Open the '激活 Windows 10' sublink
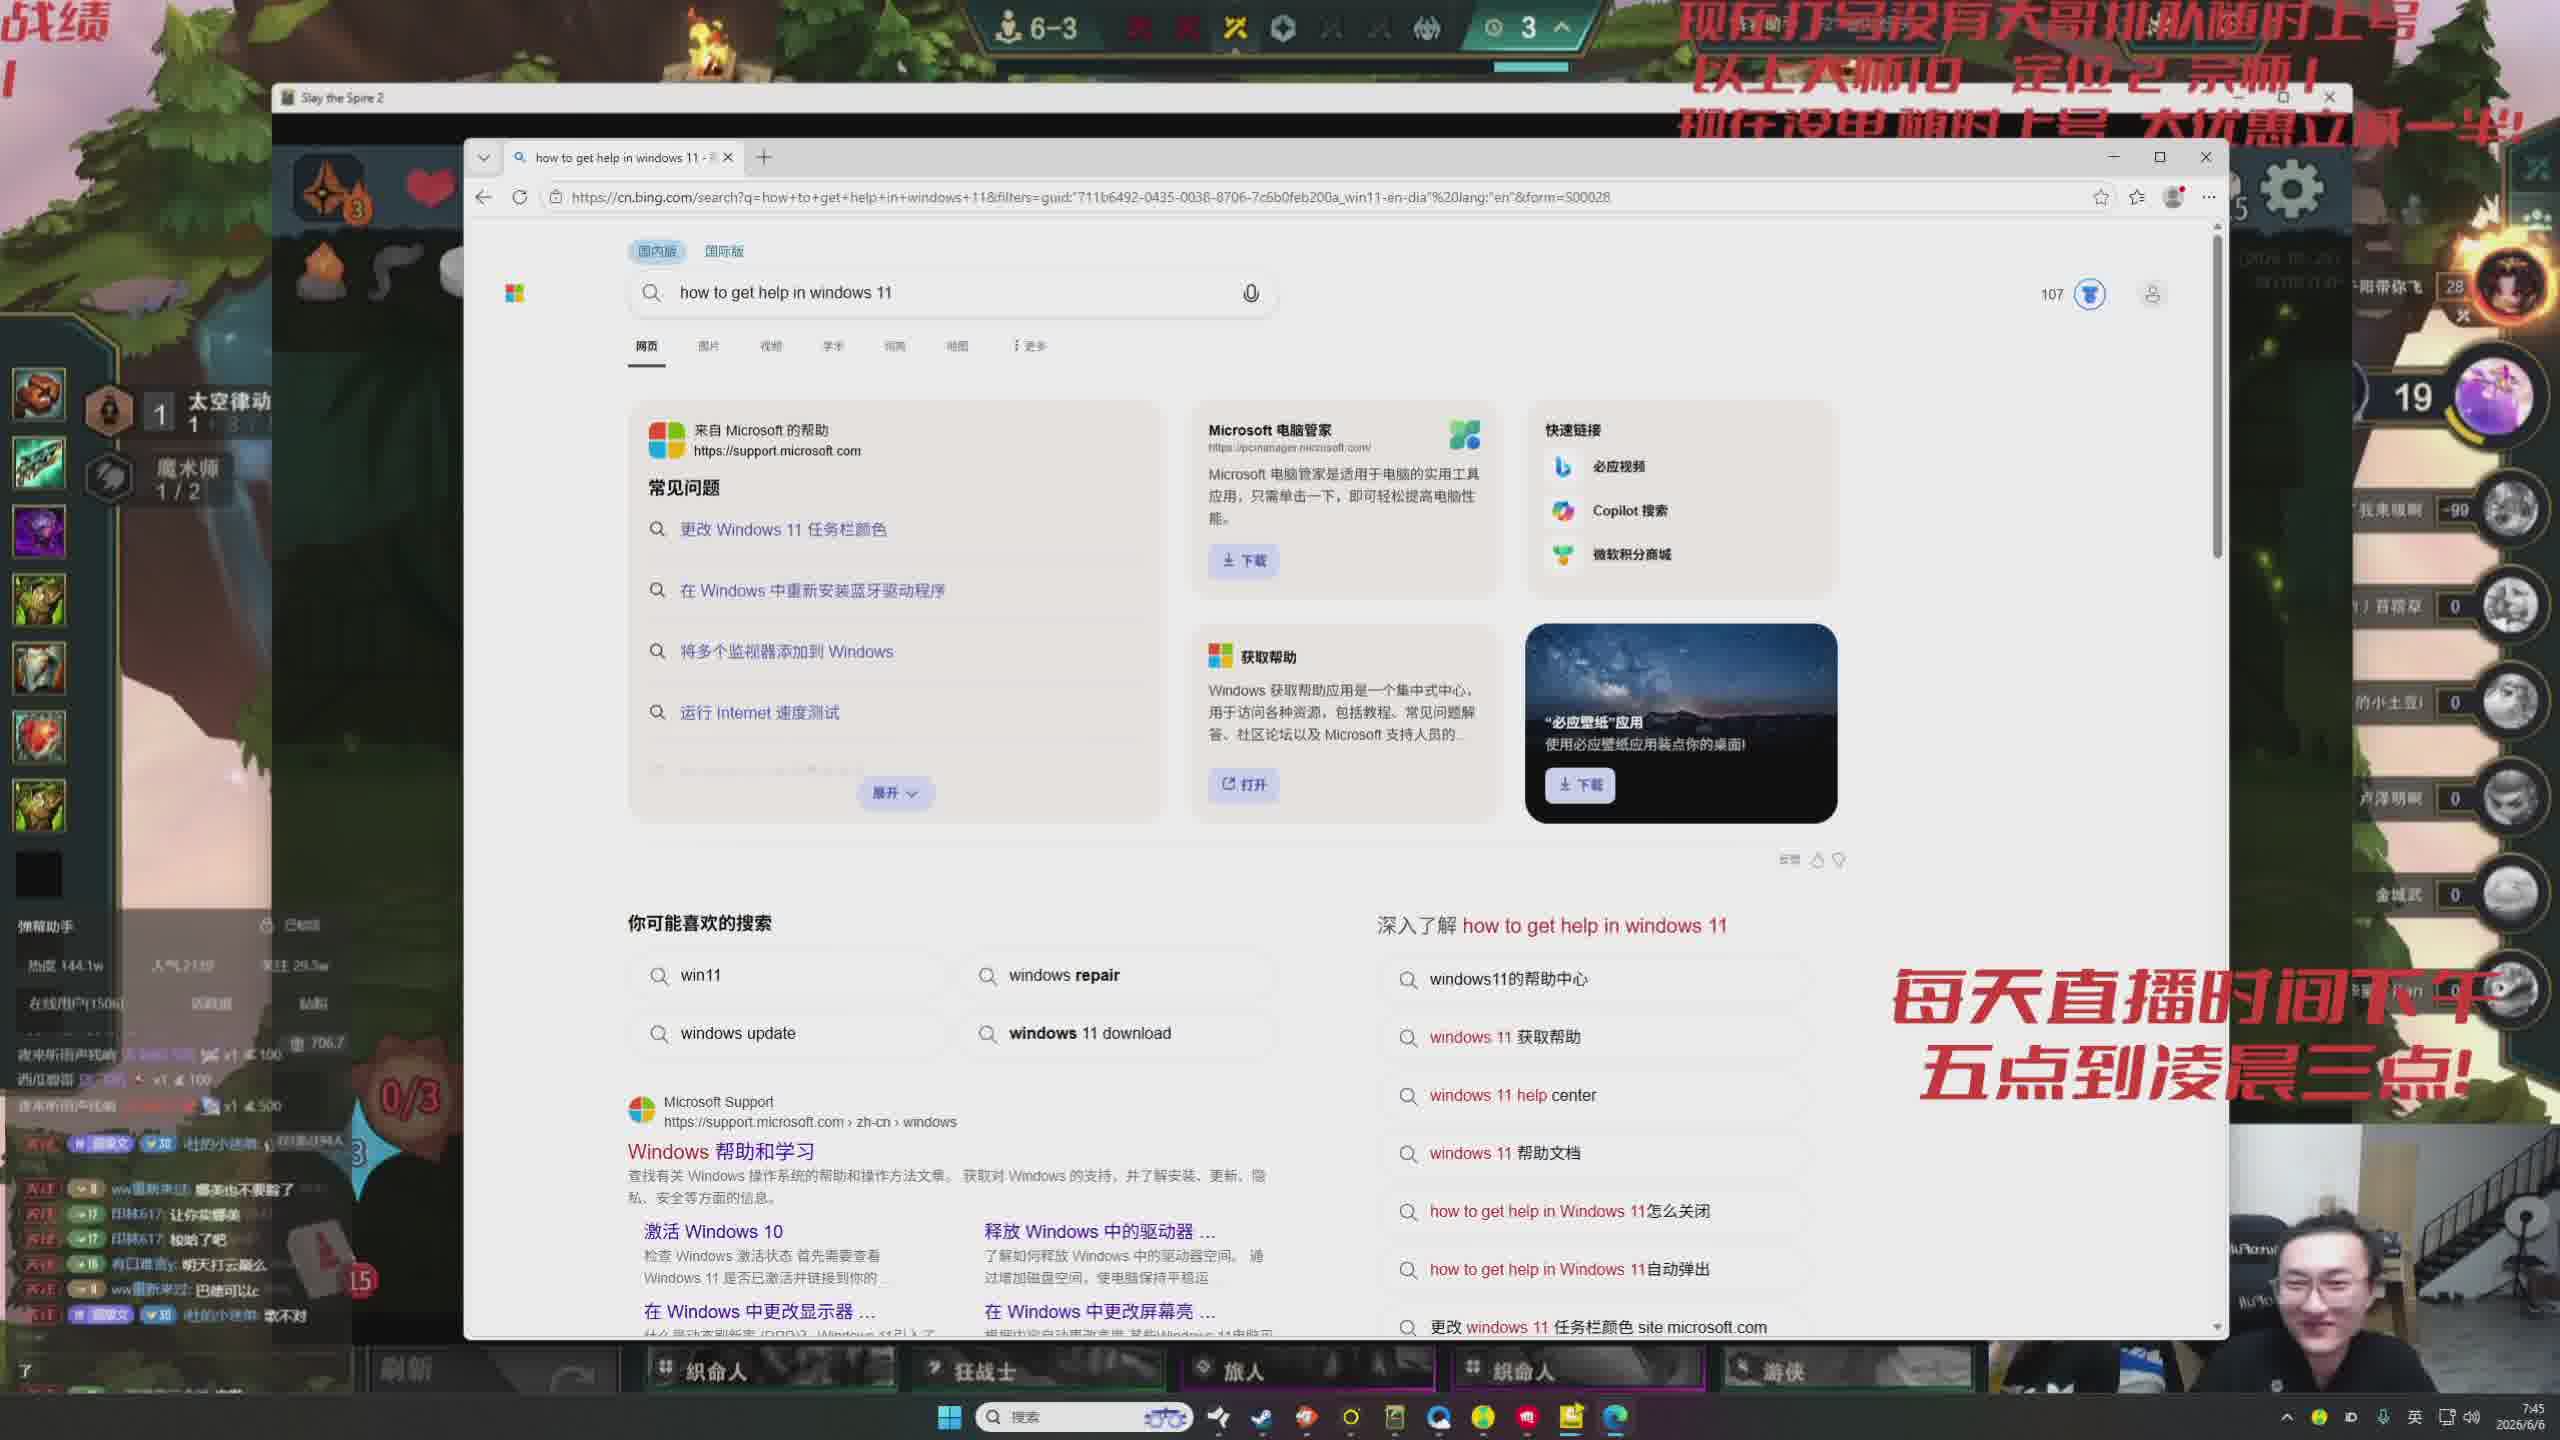 point(713,1232)
